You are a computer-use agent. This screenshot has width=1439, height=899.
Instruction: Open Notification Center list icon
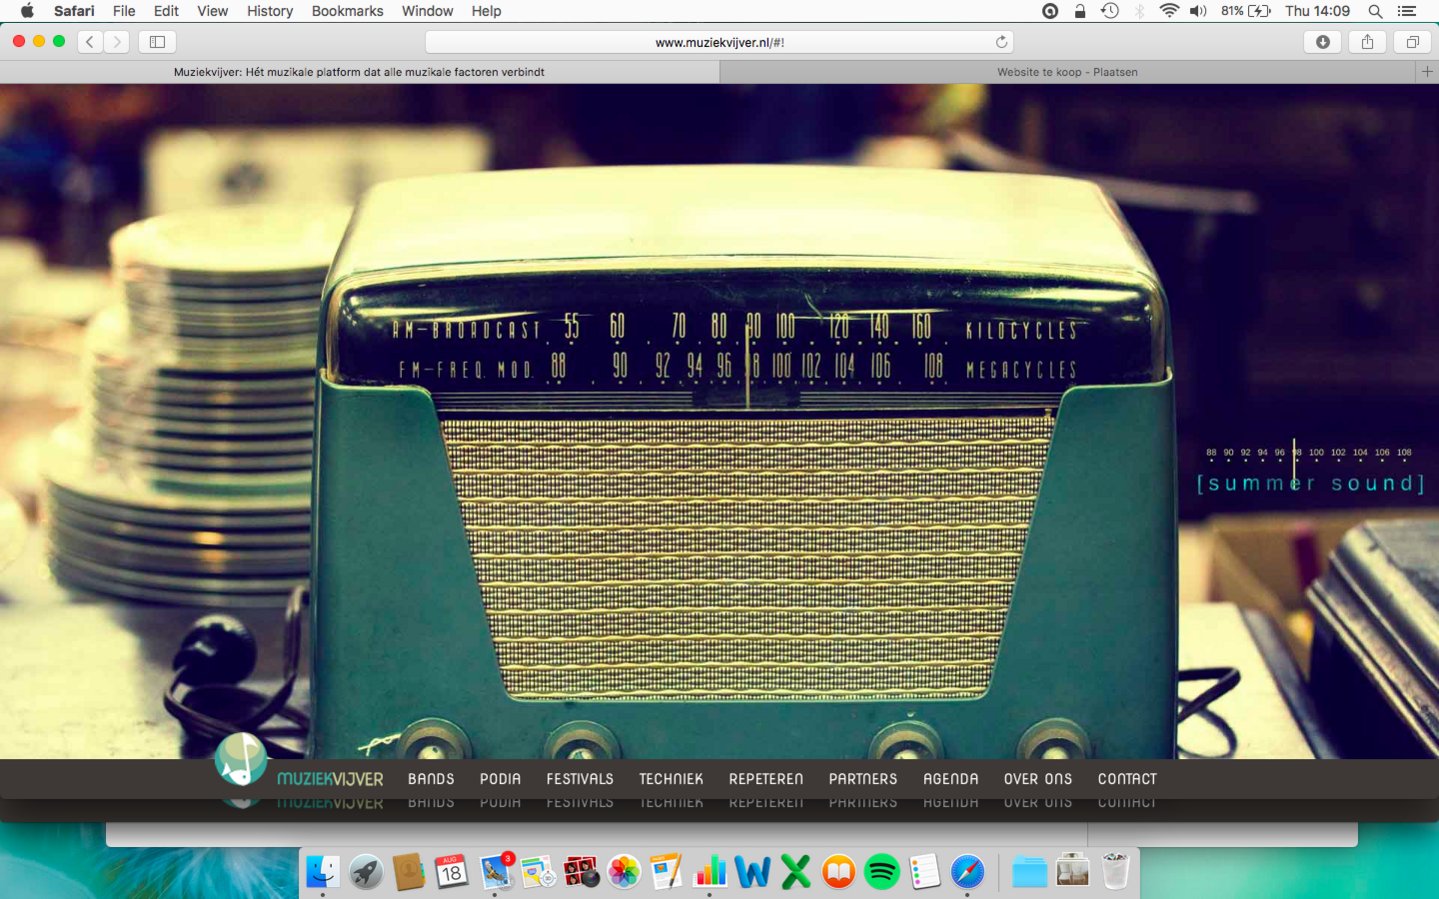click(1407, 11)
